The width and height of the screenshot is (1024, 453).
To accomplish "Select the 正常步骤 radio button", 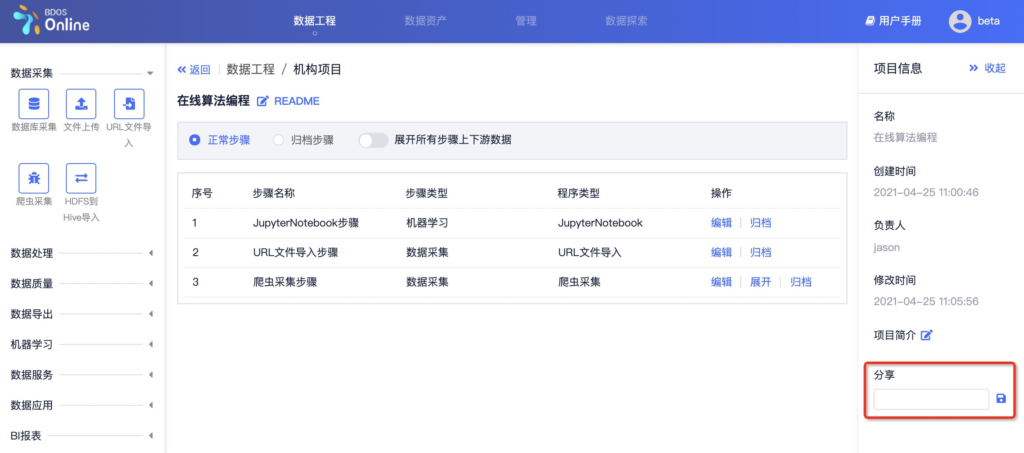I will click(x=195, y=140).
